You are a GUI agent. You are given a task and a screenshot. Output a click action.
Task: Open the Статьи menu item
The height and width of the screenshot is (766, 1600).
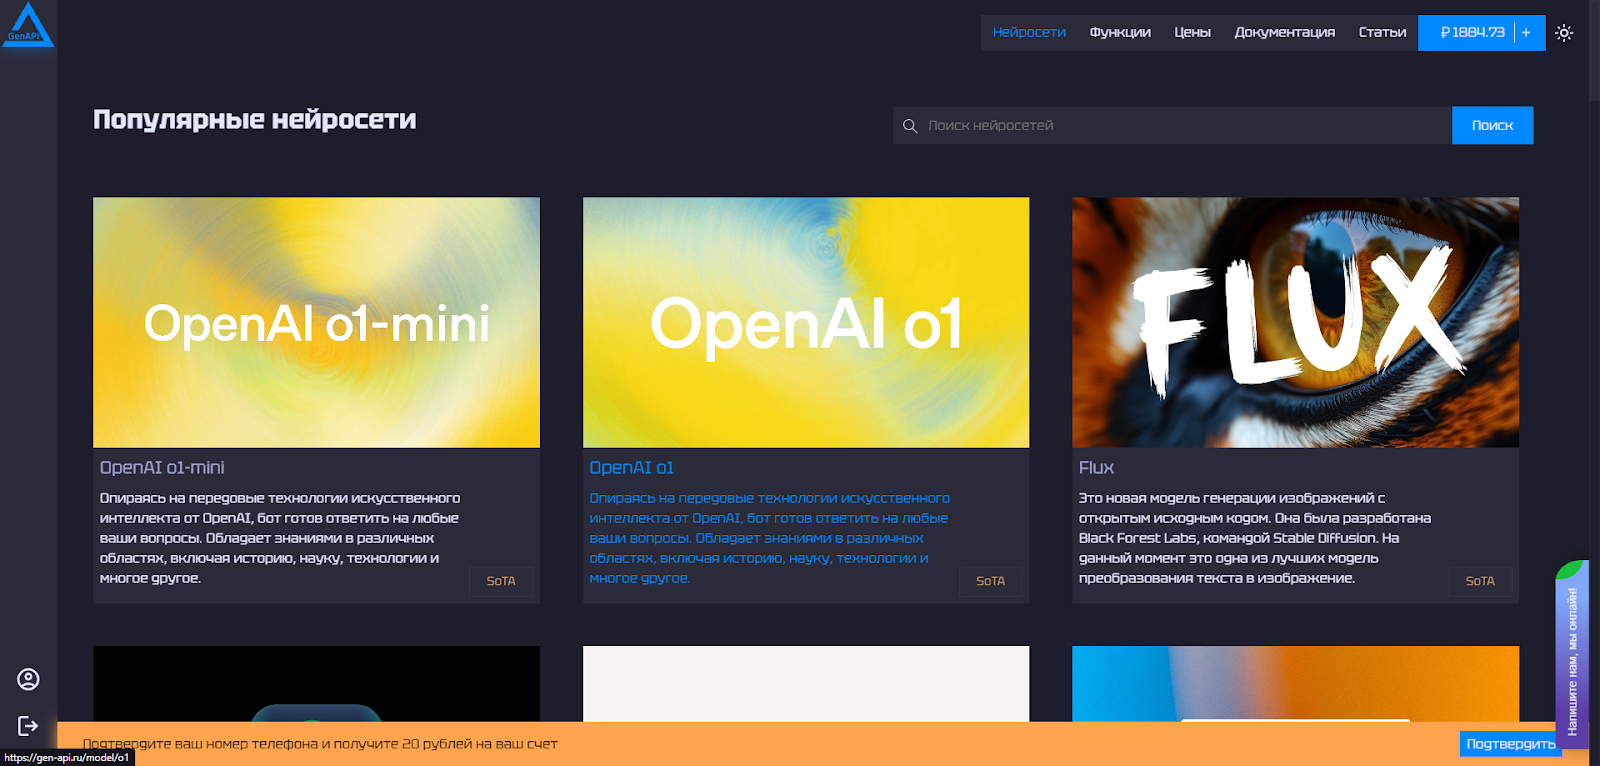point(1382,33)
